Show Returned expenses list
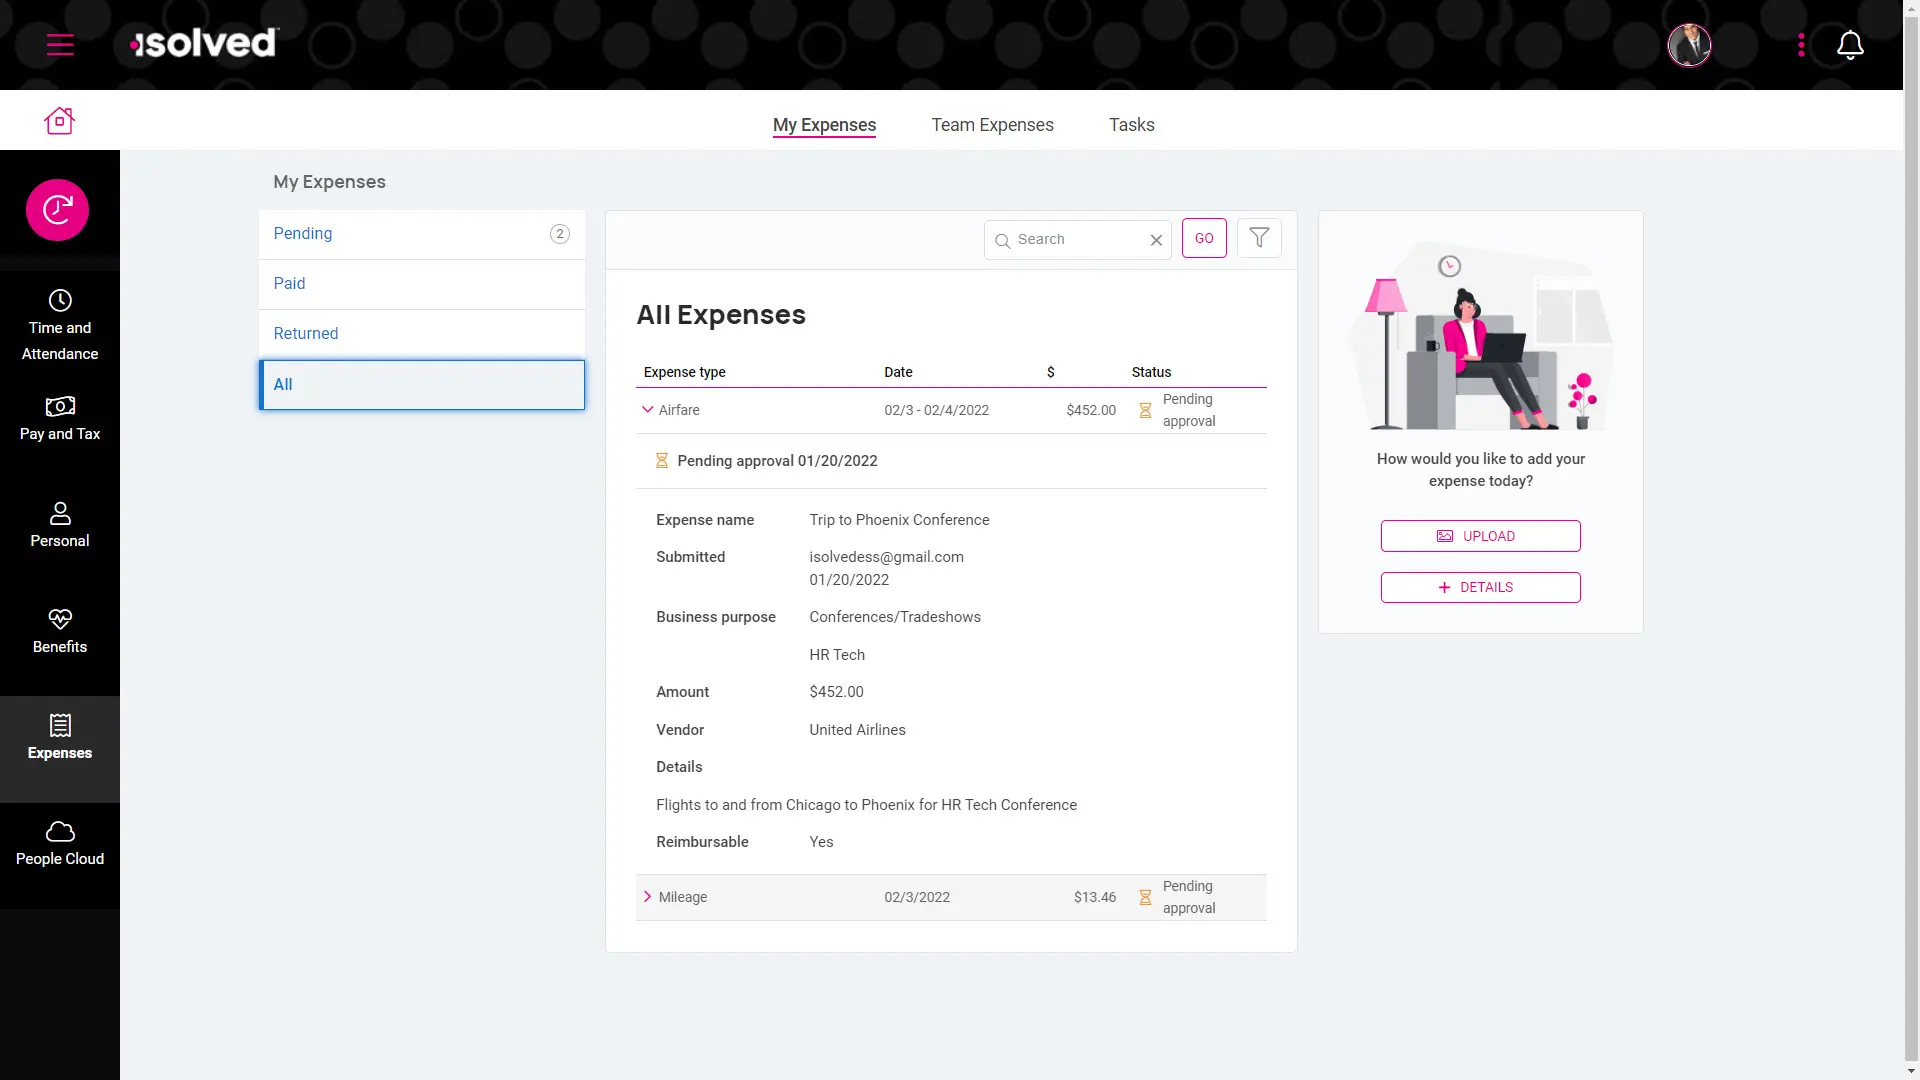This screenshot has width=1920, height=1080. coord(422,334)
